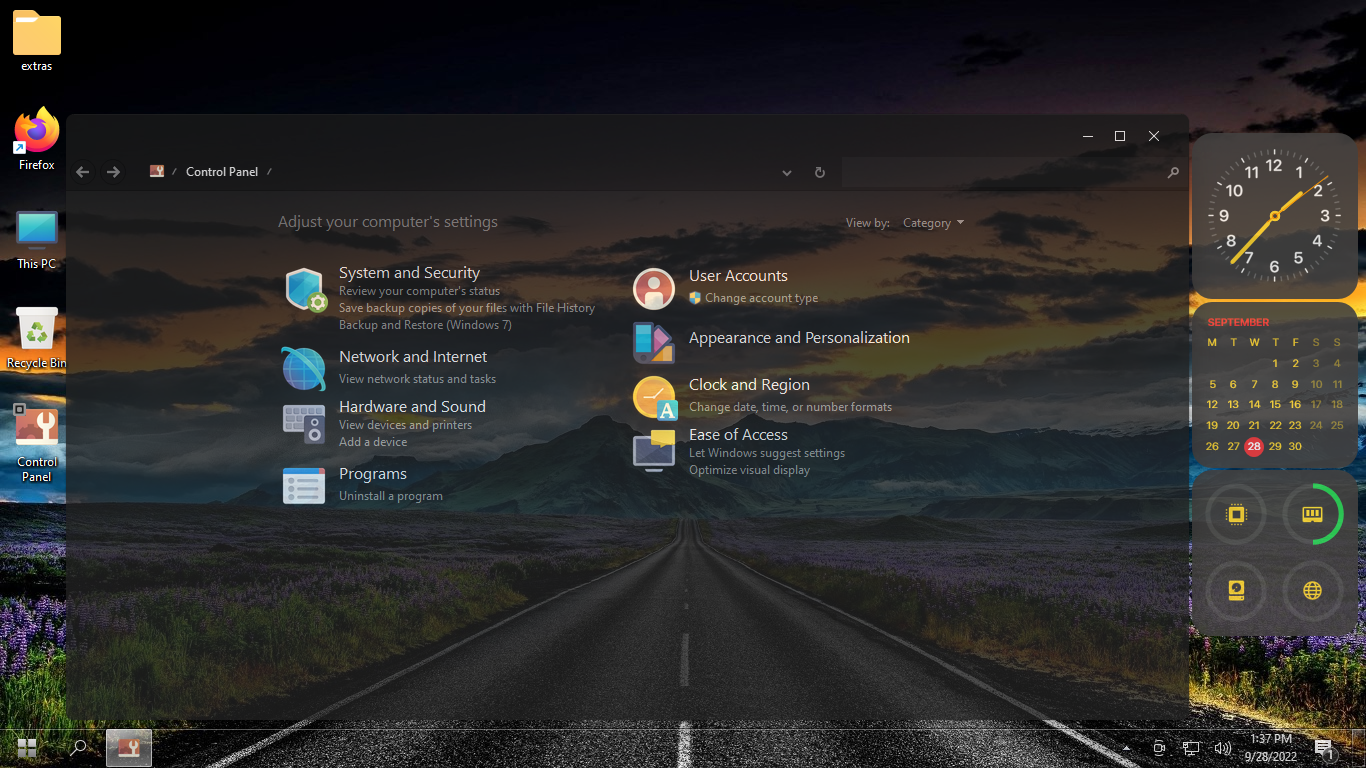Click the CPU usage widget icon
The height and width of the screenshot is (768, 1366).
coord(1236,515)
